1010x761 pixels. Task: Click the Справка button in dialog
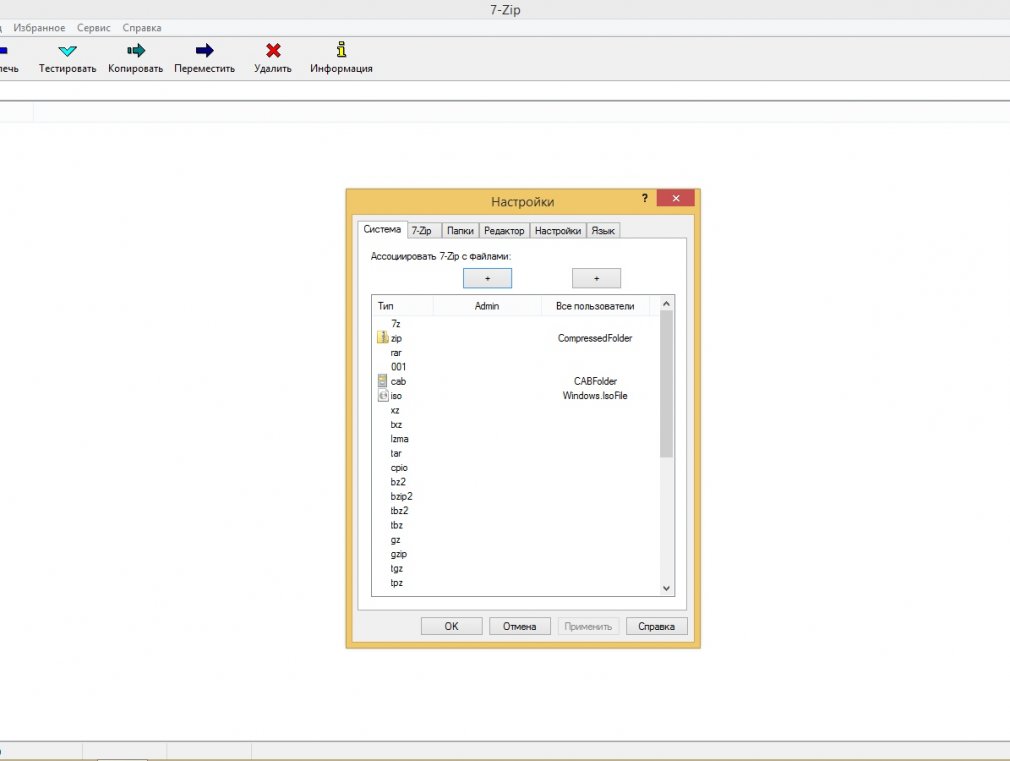656,626
